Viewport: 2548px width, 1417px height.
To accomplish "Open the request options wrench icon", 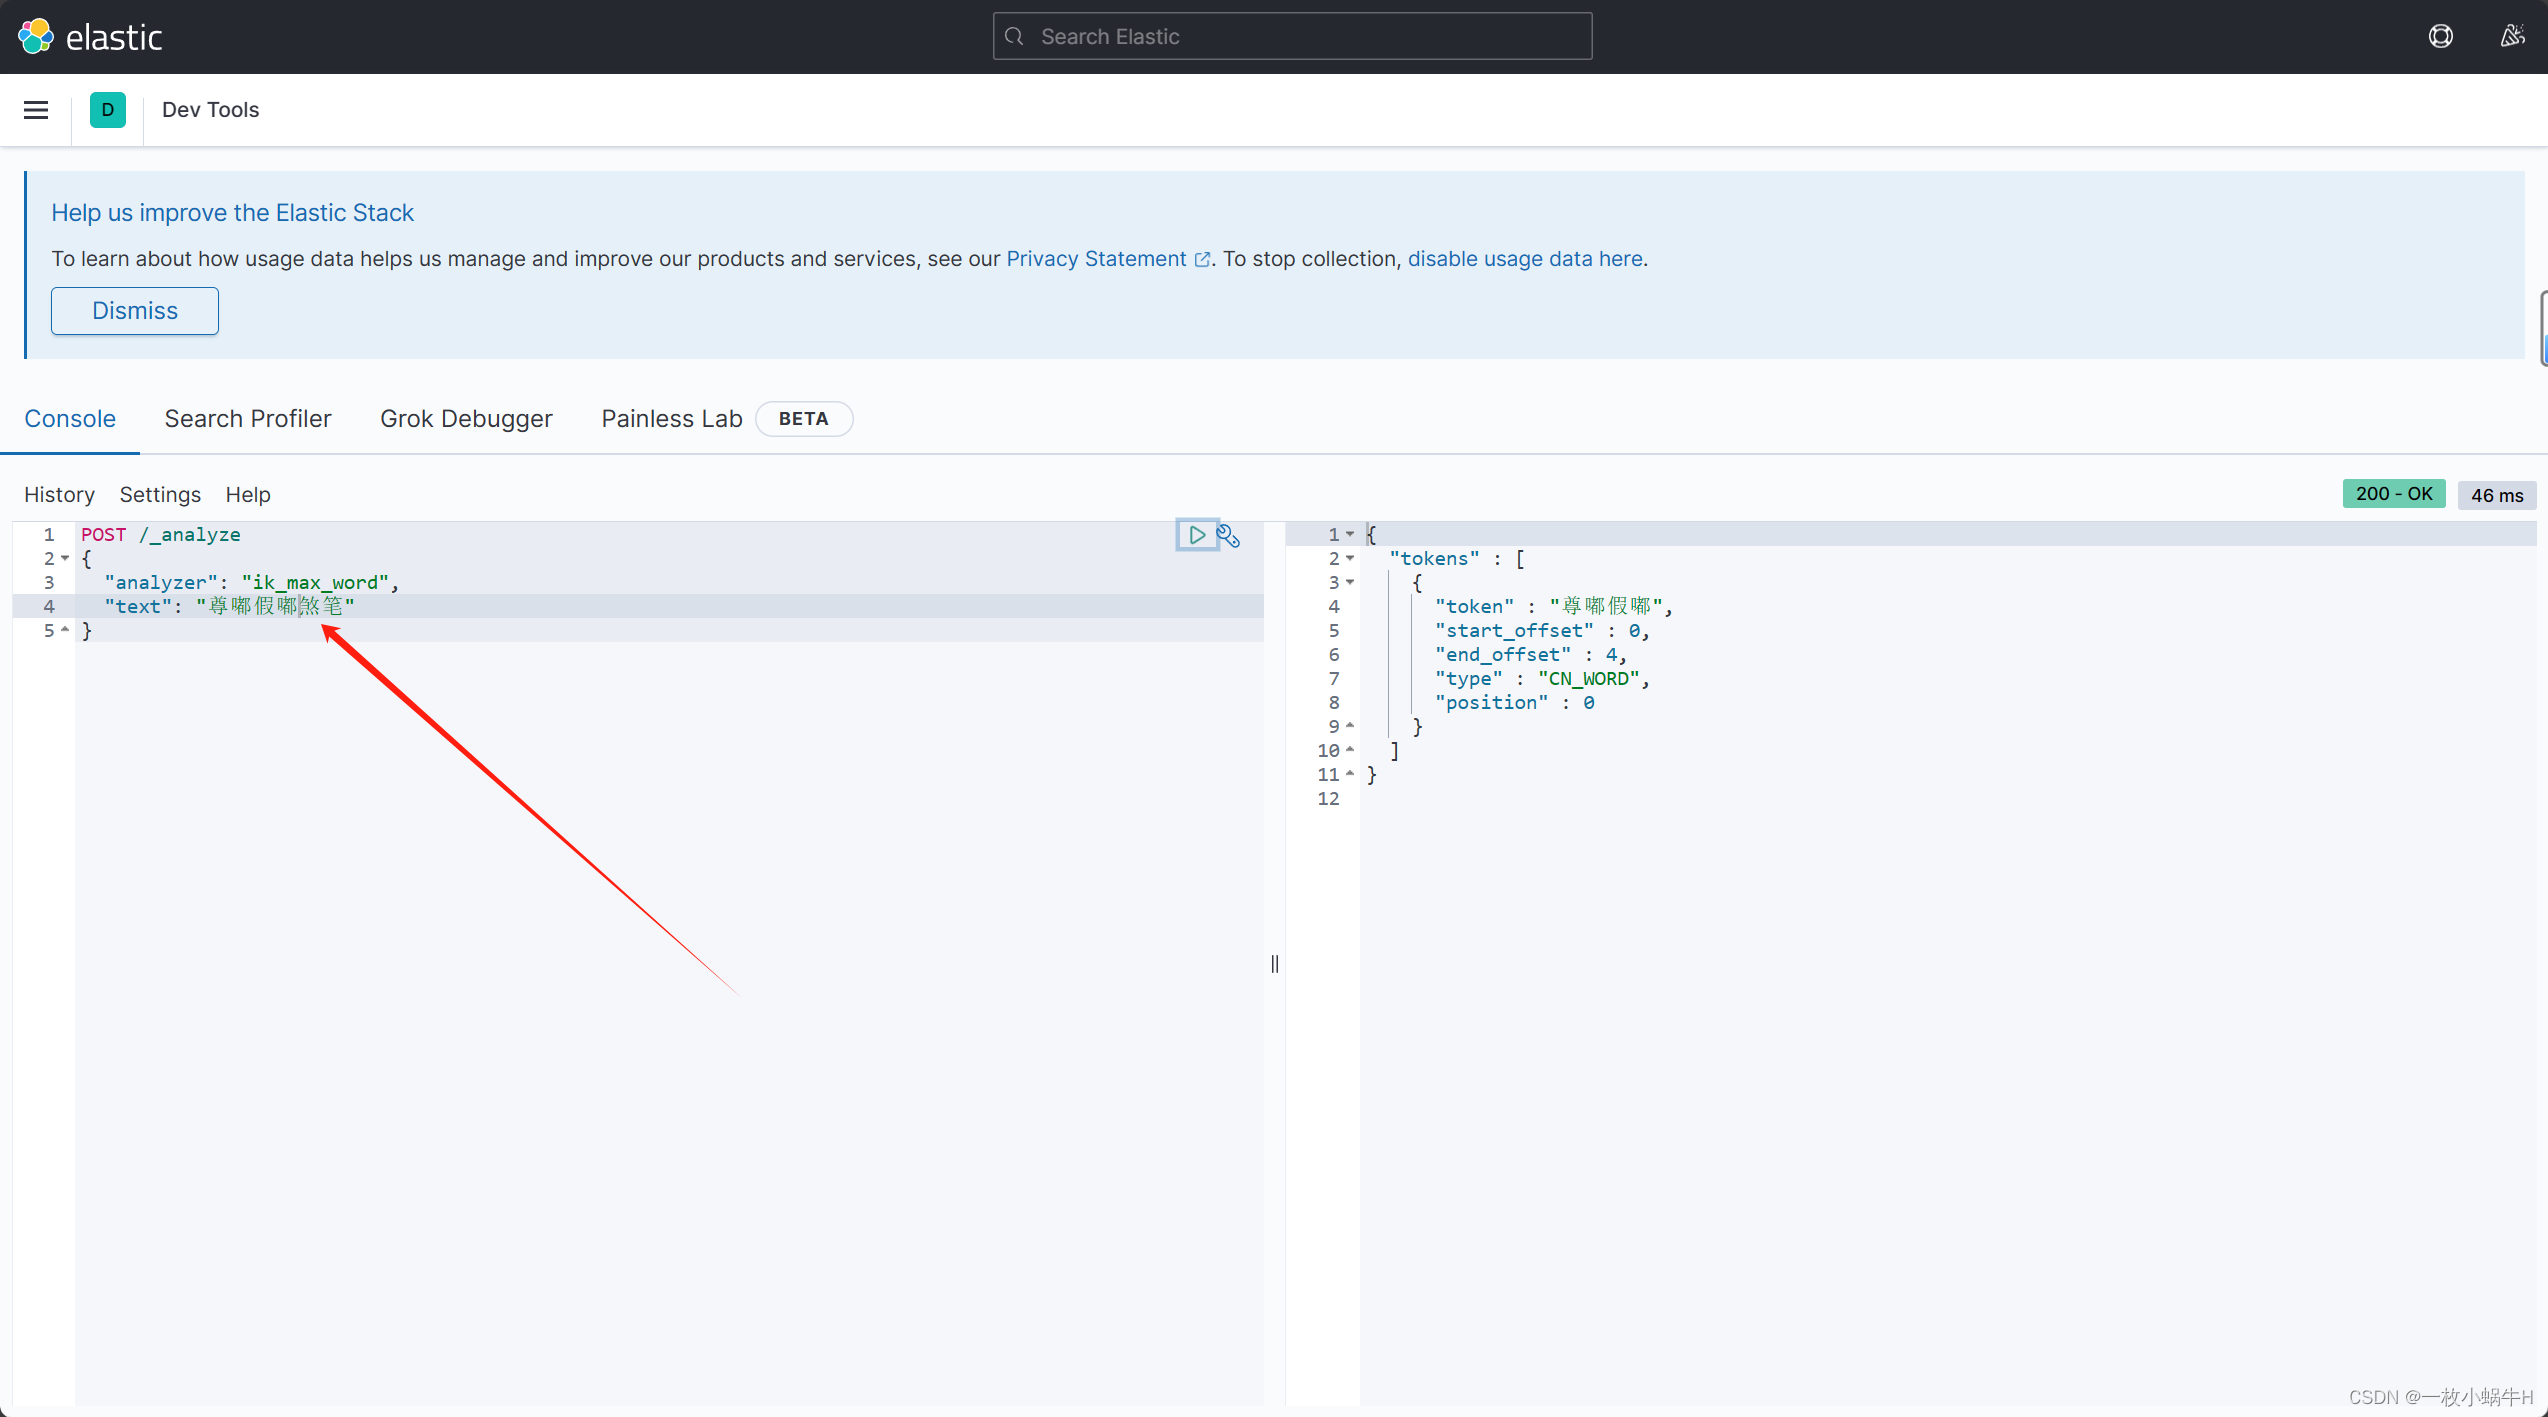I will [1228, 535].
